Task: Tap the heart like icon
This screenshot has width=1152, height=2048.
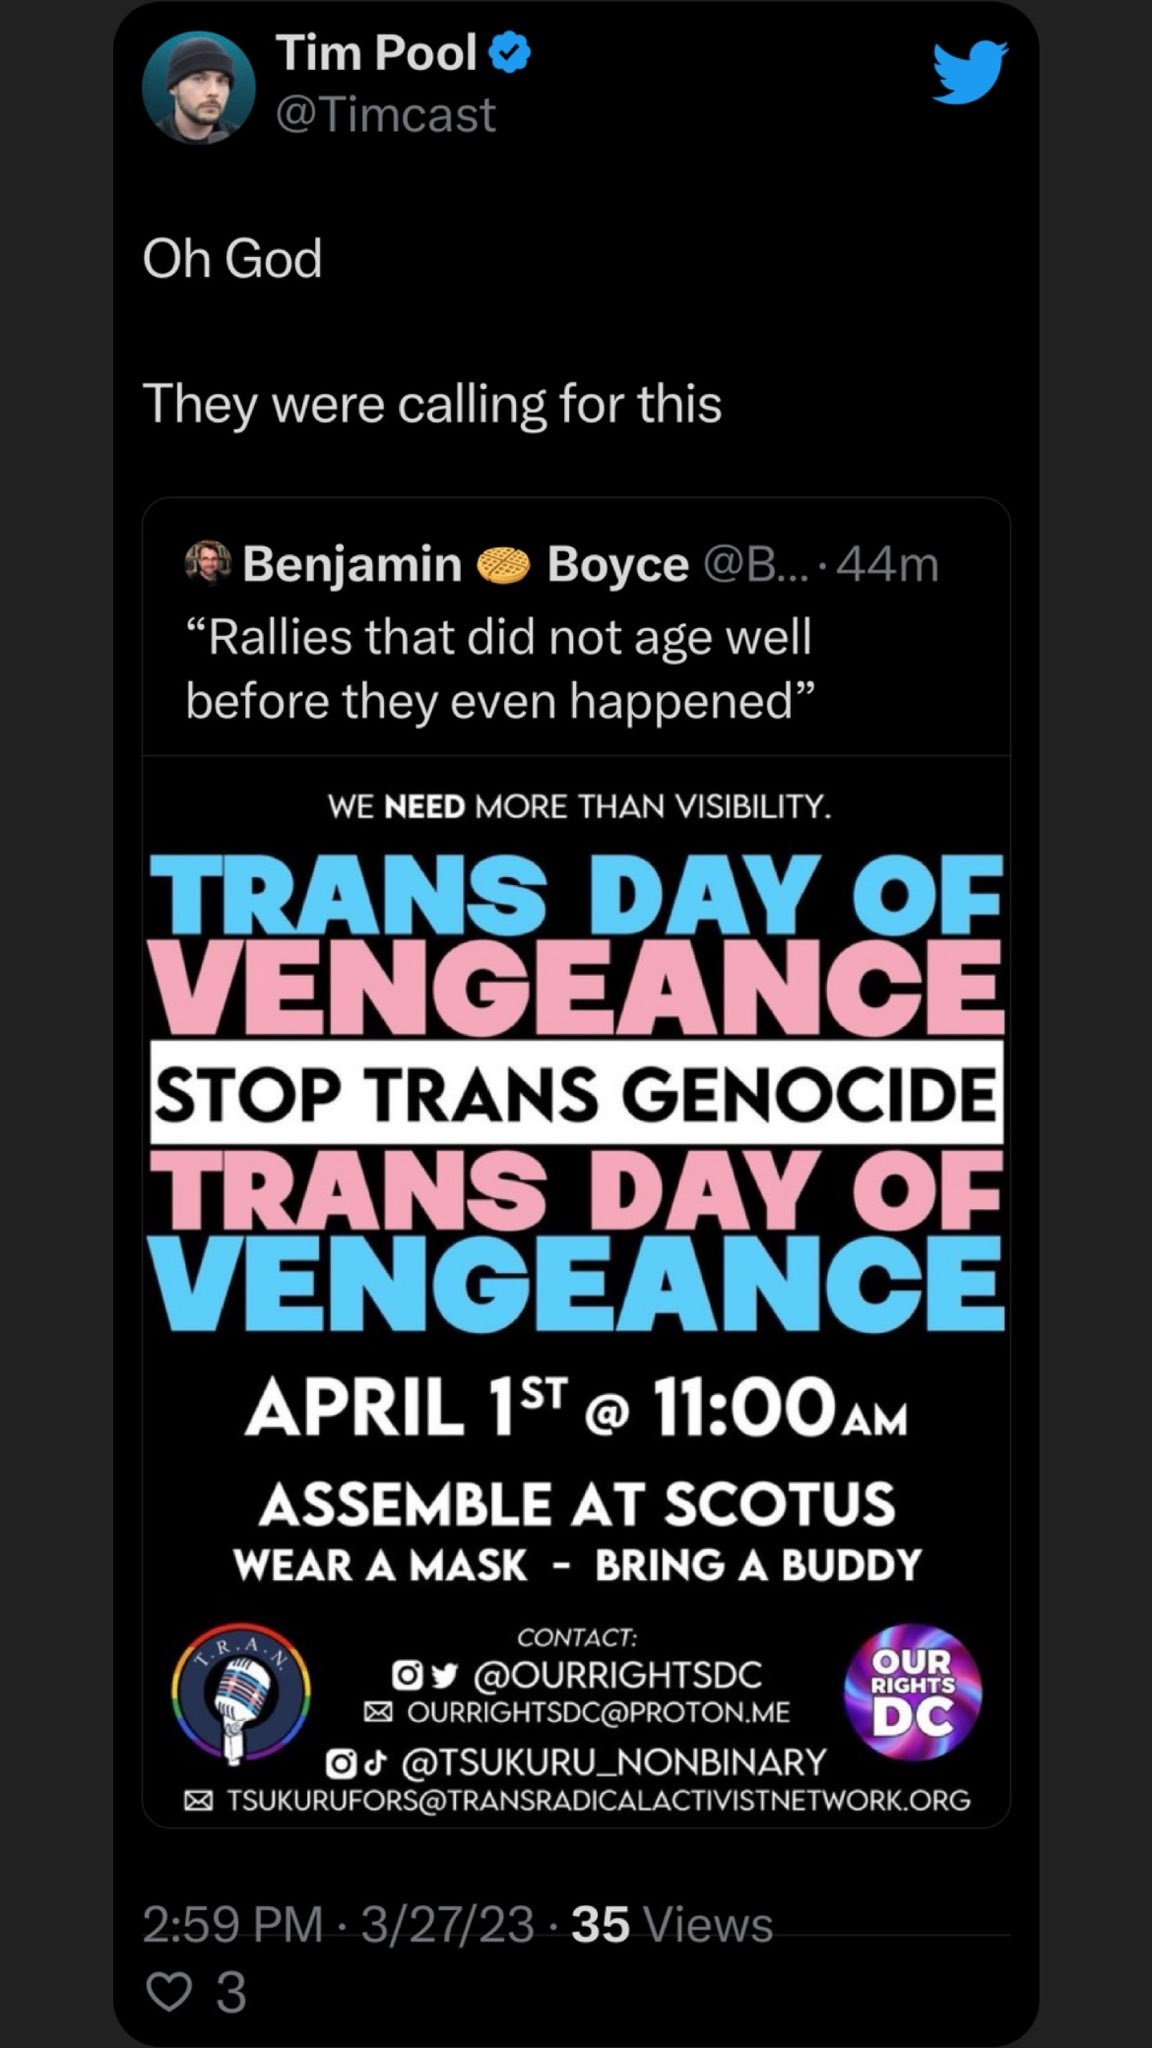Action: coord(169,1992)
